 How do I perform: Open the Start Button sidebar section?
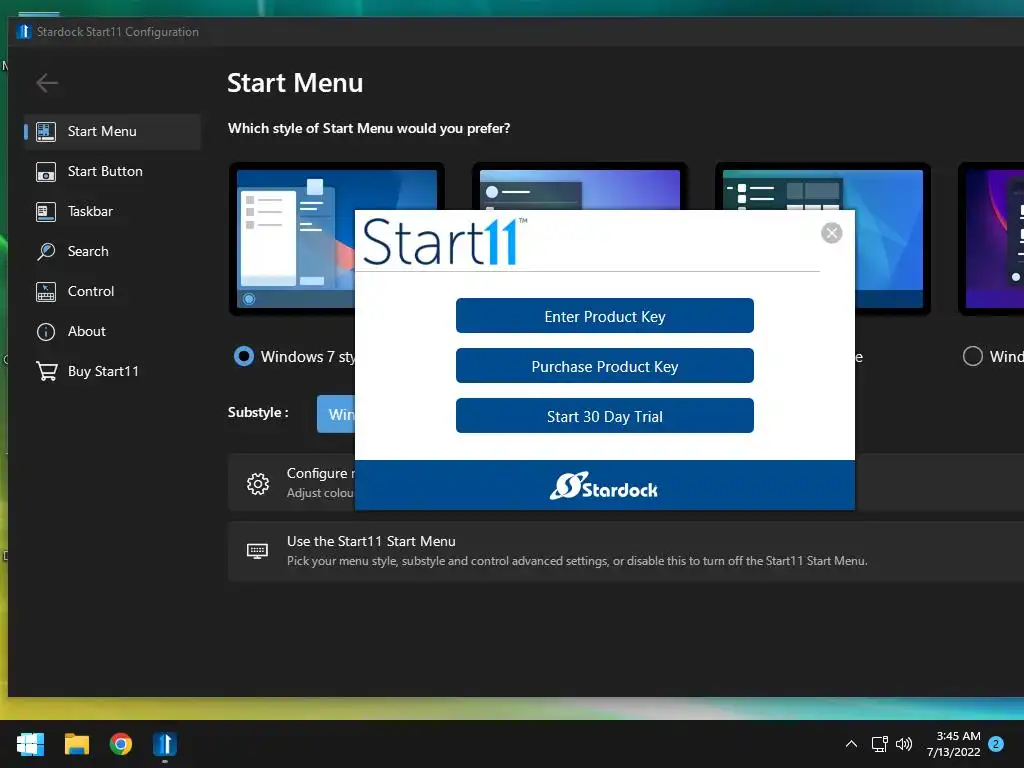click(x=112, y=172)
